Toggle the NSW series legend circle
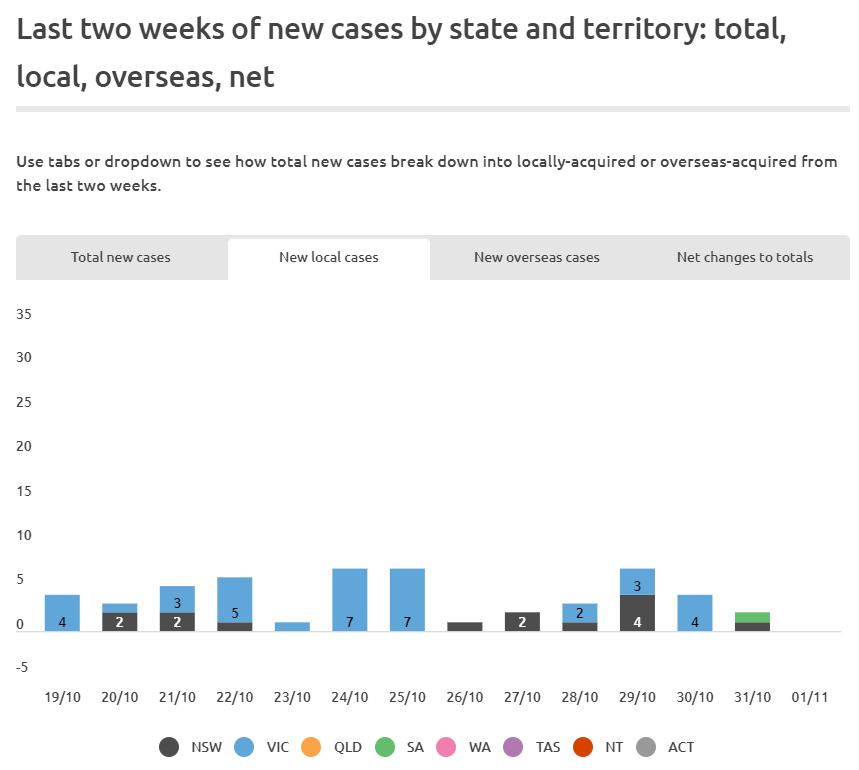This screenshot has height=770, width=859. 170,746
